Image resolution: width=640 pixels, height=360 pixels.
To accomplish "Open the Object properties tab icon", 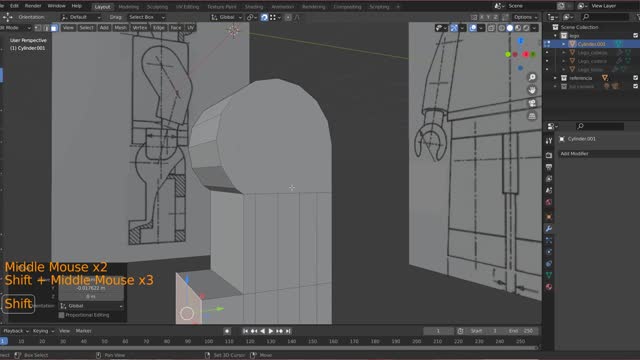I will [x=549, y=217].
